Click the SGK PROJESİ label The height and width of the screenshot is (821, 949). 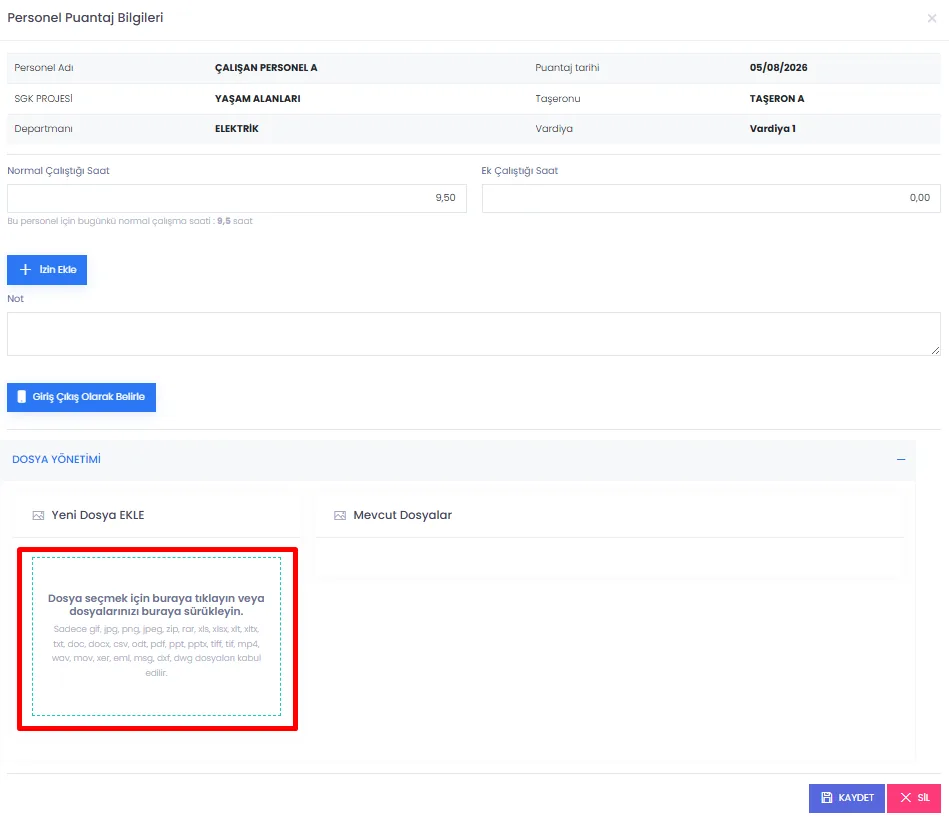pos(44,99)
